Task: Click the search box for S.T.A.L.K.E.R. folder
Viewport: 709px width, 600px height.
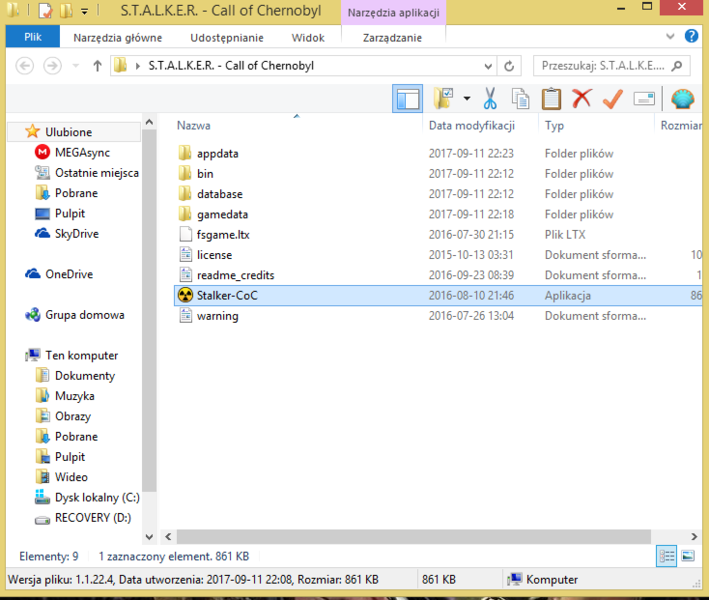Action: point(602,66)
